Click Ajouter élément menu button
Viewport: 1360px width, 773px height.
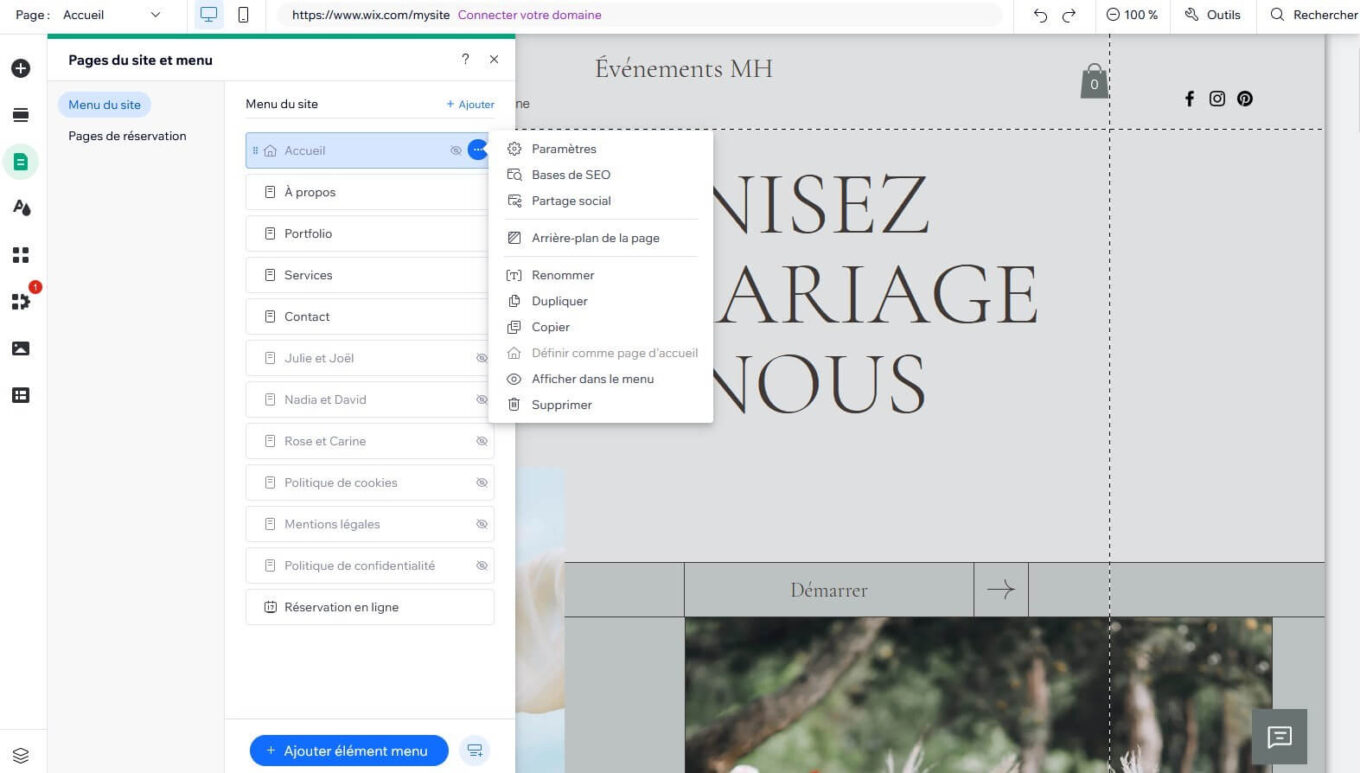(349, 751)
